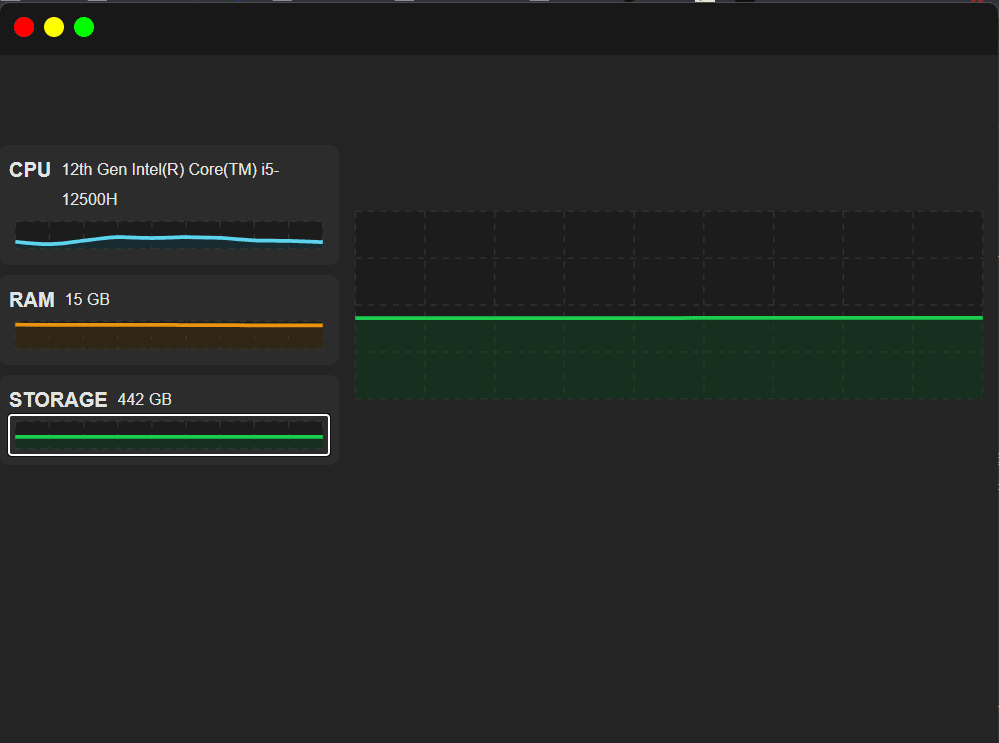Screen dimensions: 999x743
Task: Close the window with the red button
Action: pos(24,27)
